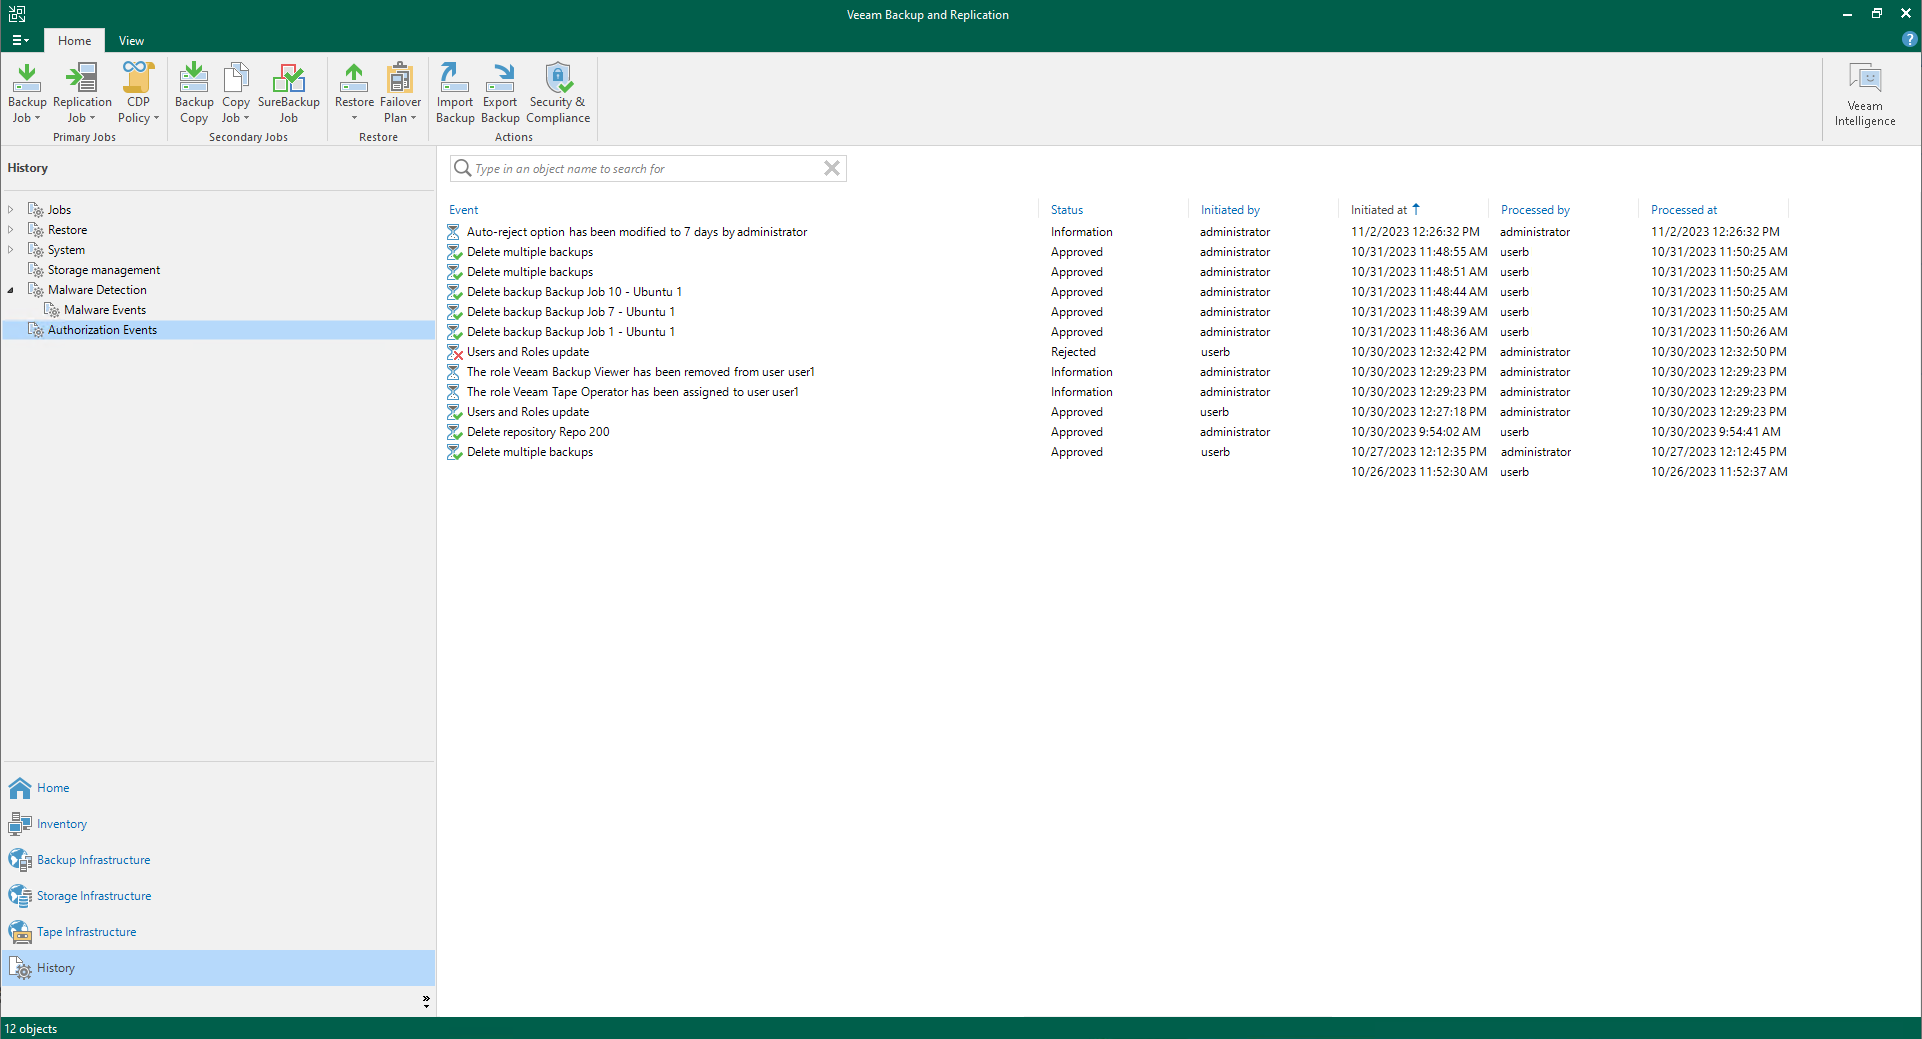
Task: Open Veeam Intelligence assistant
Action: 1865,94
